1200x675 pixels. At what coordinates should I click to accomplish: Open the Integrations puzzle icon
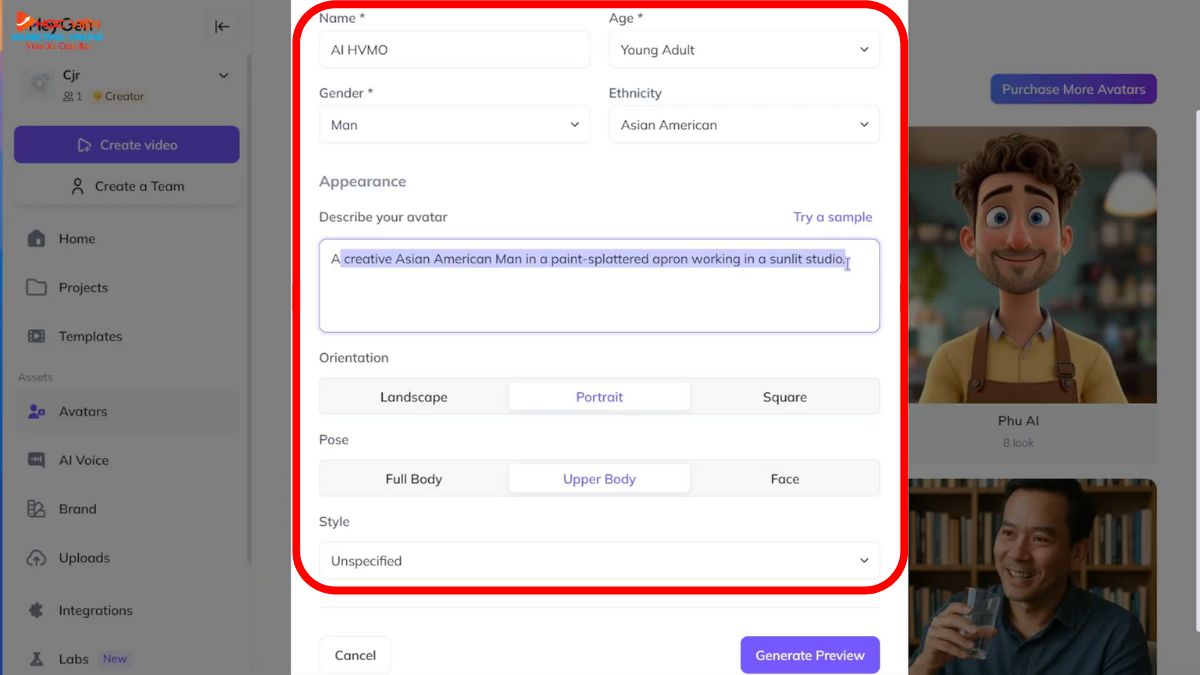(37, 610)
